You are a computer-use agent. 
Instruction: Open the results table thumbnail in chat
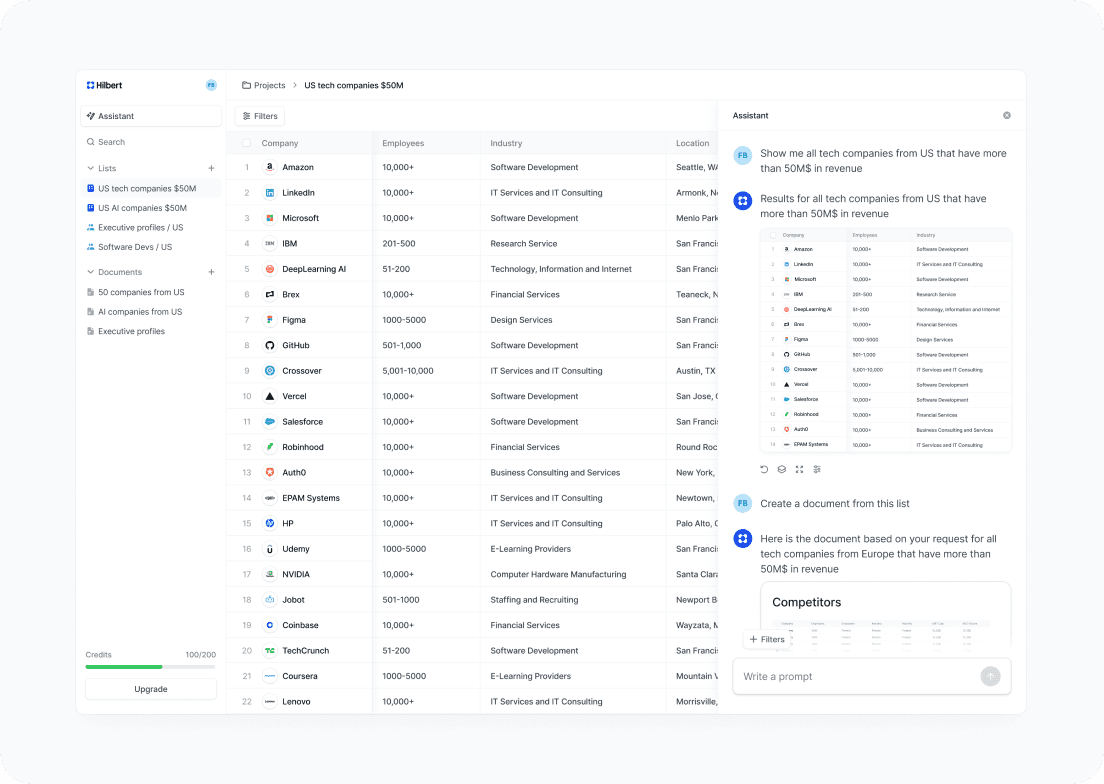click(886, 340)
